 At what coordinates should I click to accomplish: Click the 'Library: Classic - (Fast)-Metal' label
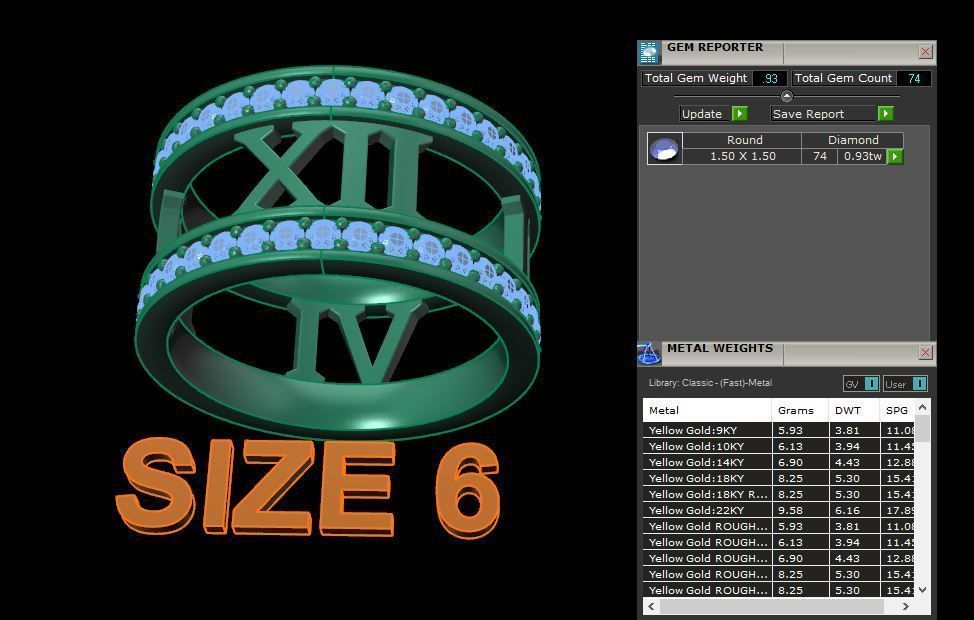tap(710, 383)
